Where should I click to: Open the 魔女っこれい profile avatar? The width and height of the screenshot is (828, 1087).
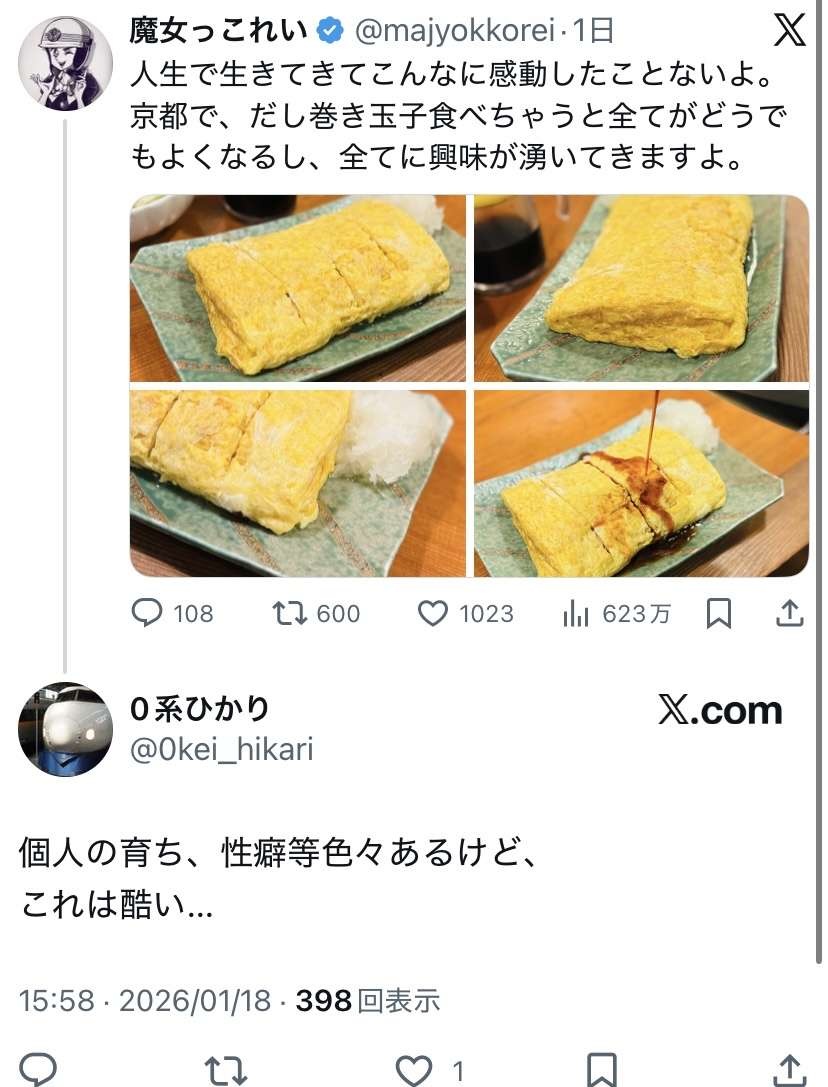(65, 63)
